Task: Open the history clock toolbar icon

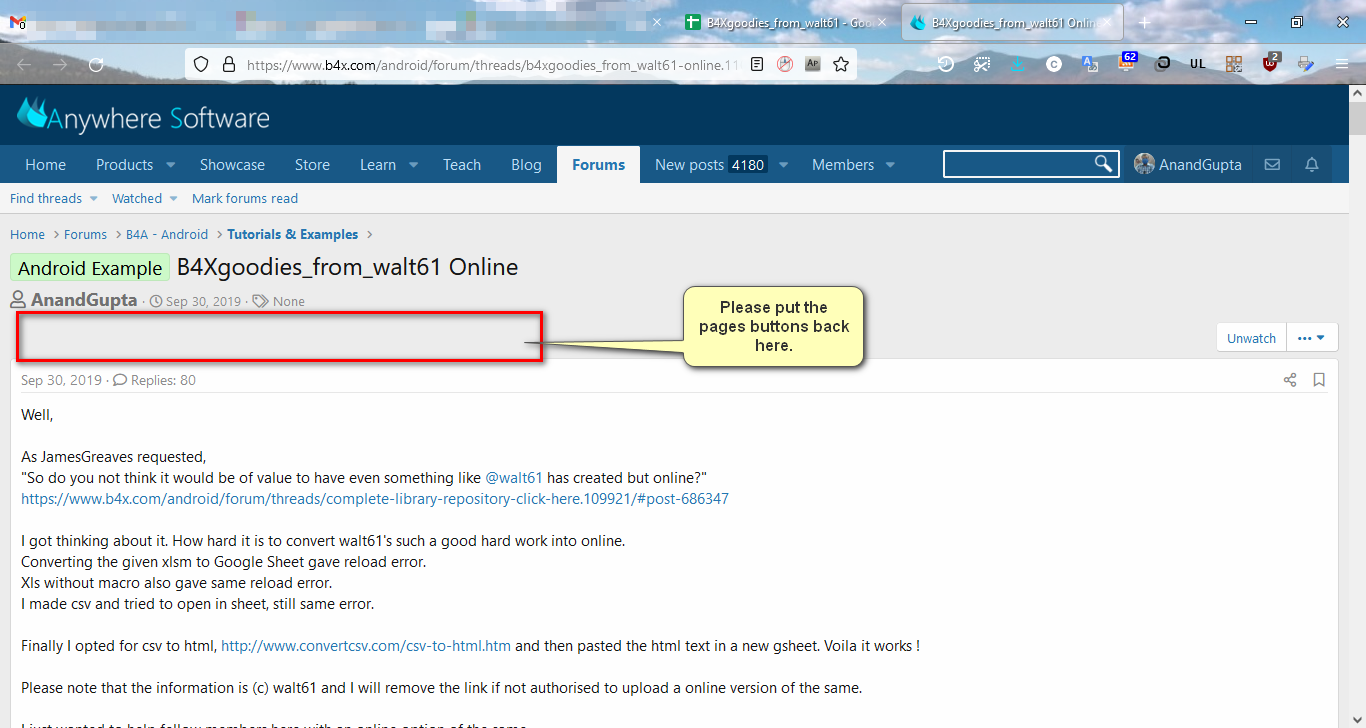Action: 945,64
